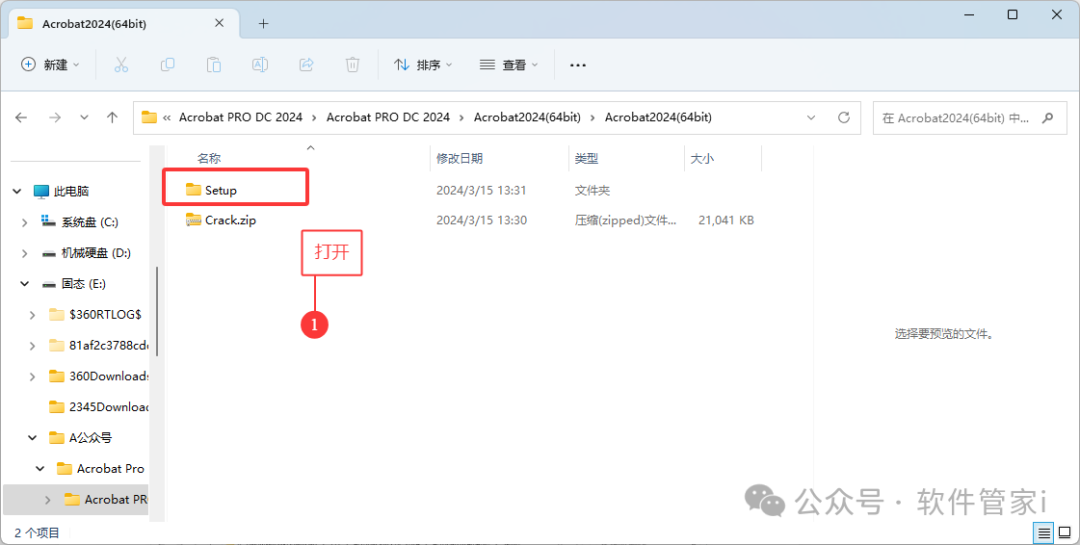Select the A公众号 folder in tree
Screen dimensions: 1080x545
(90, 438)
